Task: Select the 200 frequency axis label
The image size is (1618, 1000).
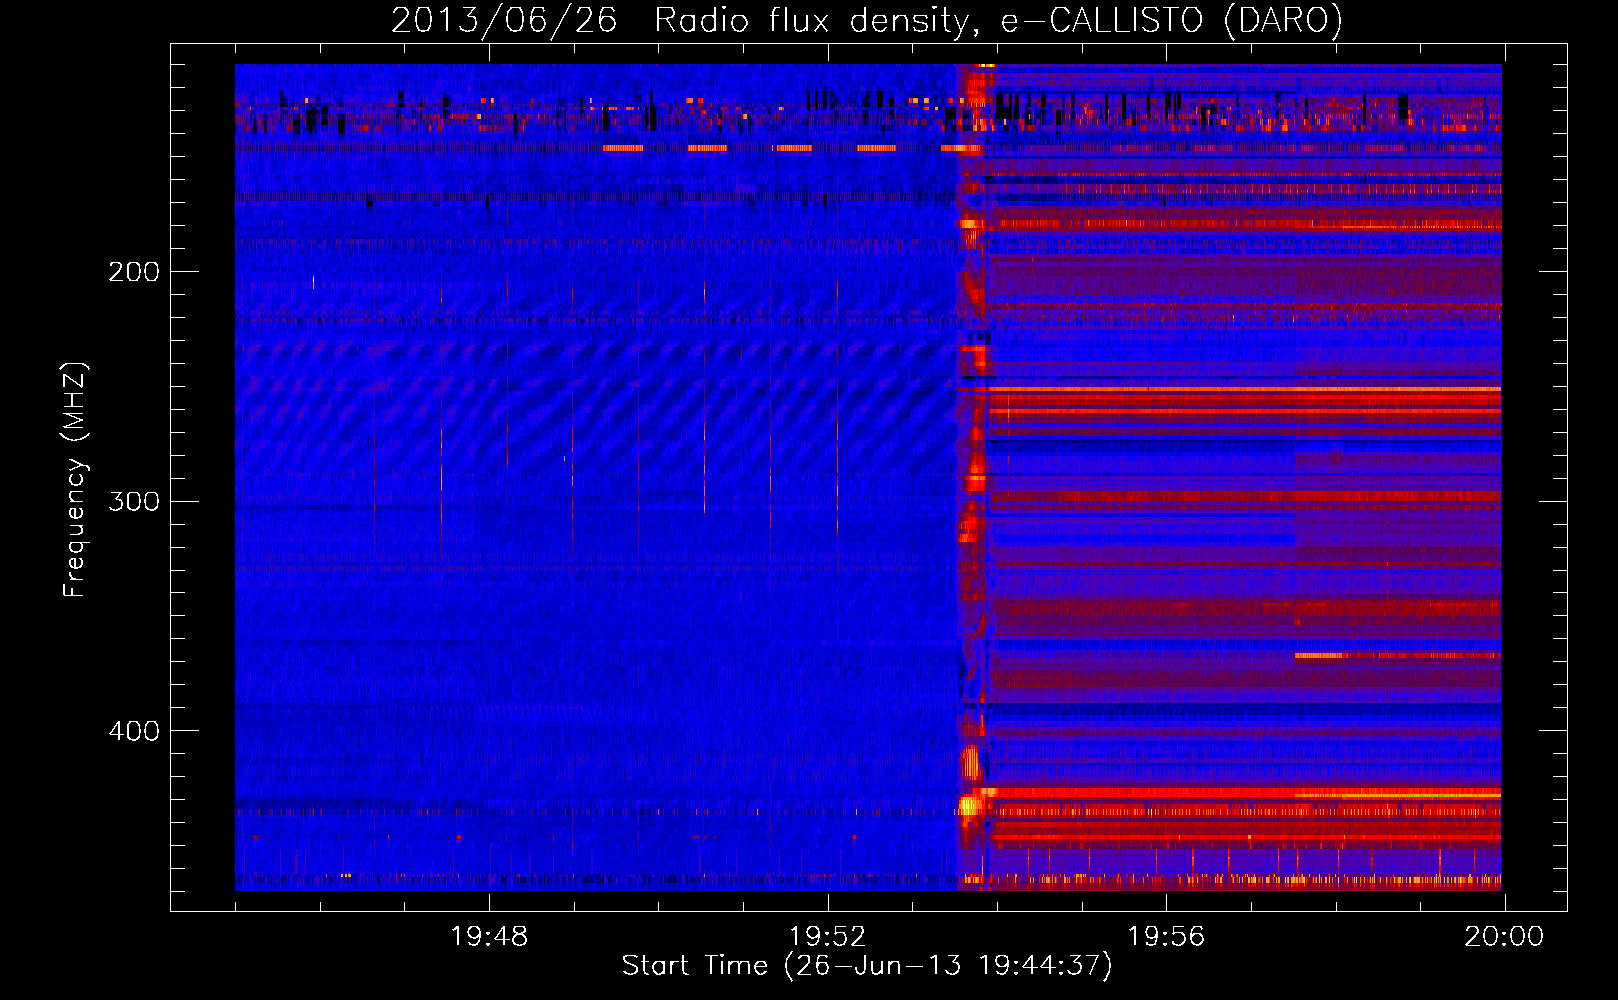Action: (x=133, y=272)
